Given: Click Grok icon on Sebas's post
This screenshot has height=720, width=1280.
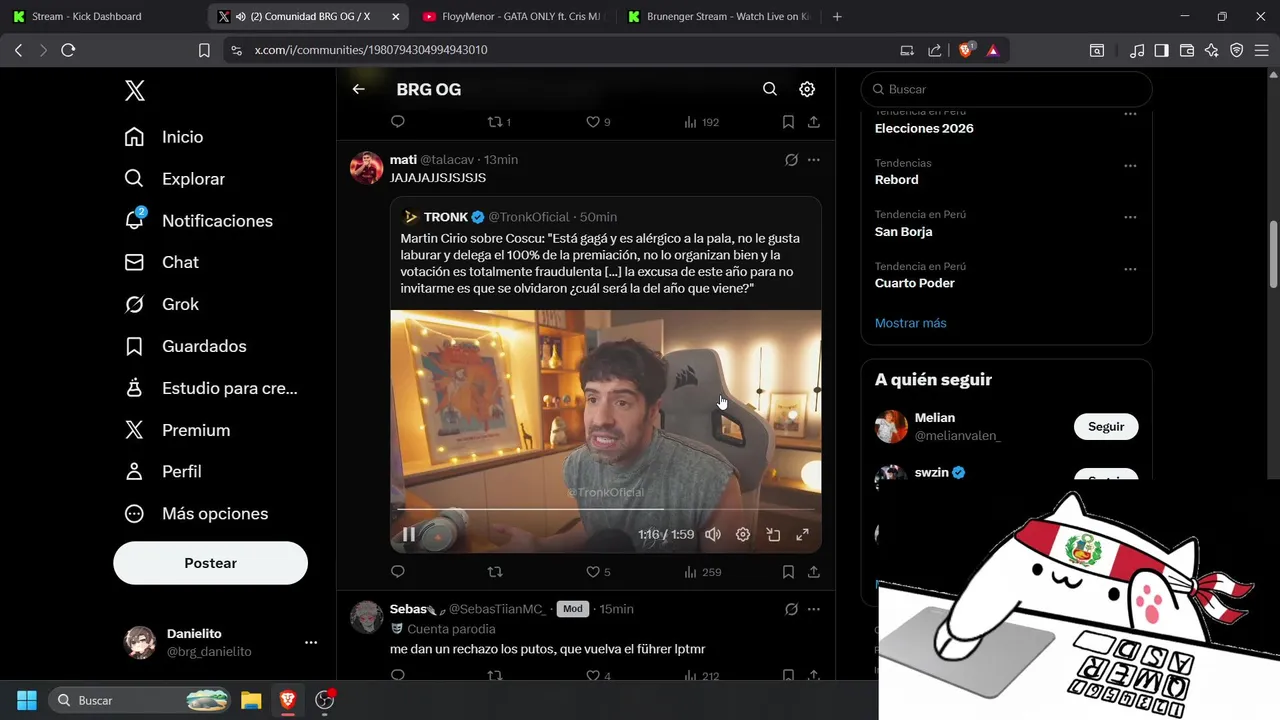Looking at the screenshot, I should pyautogui.click(x=791, y=609).
